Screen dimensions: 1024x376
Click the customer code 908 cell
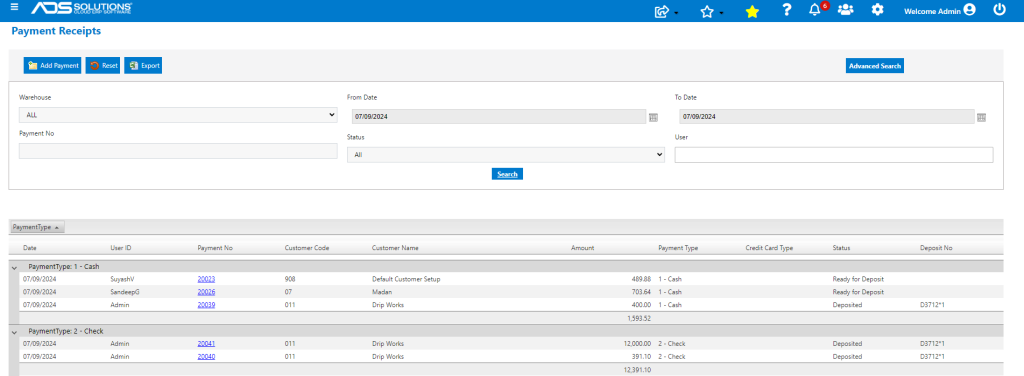(290, 279)
